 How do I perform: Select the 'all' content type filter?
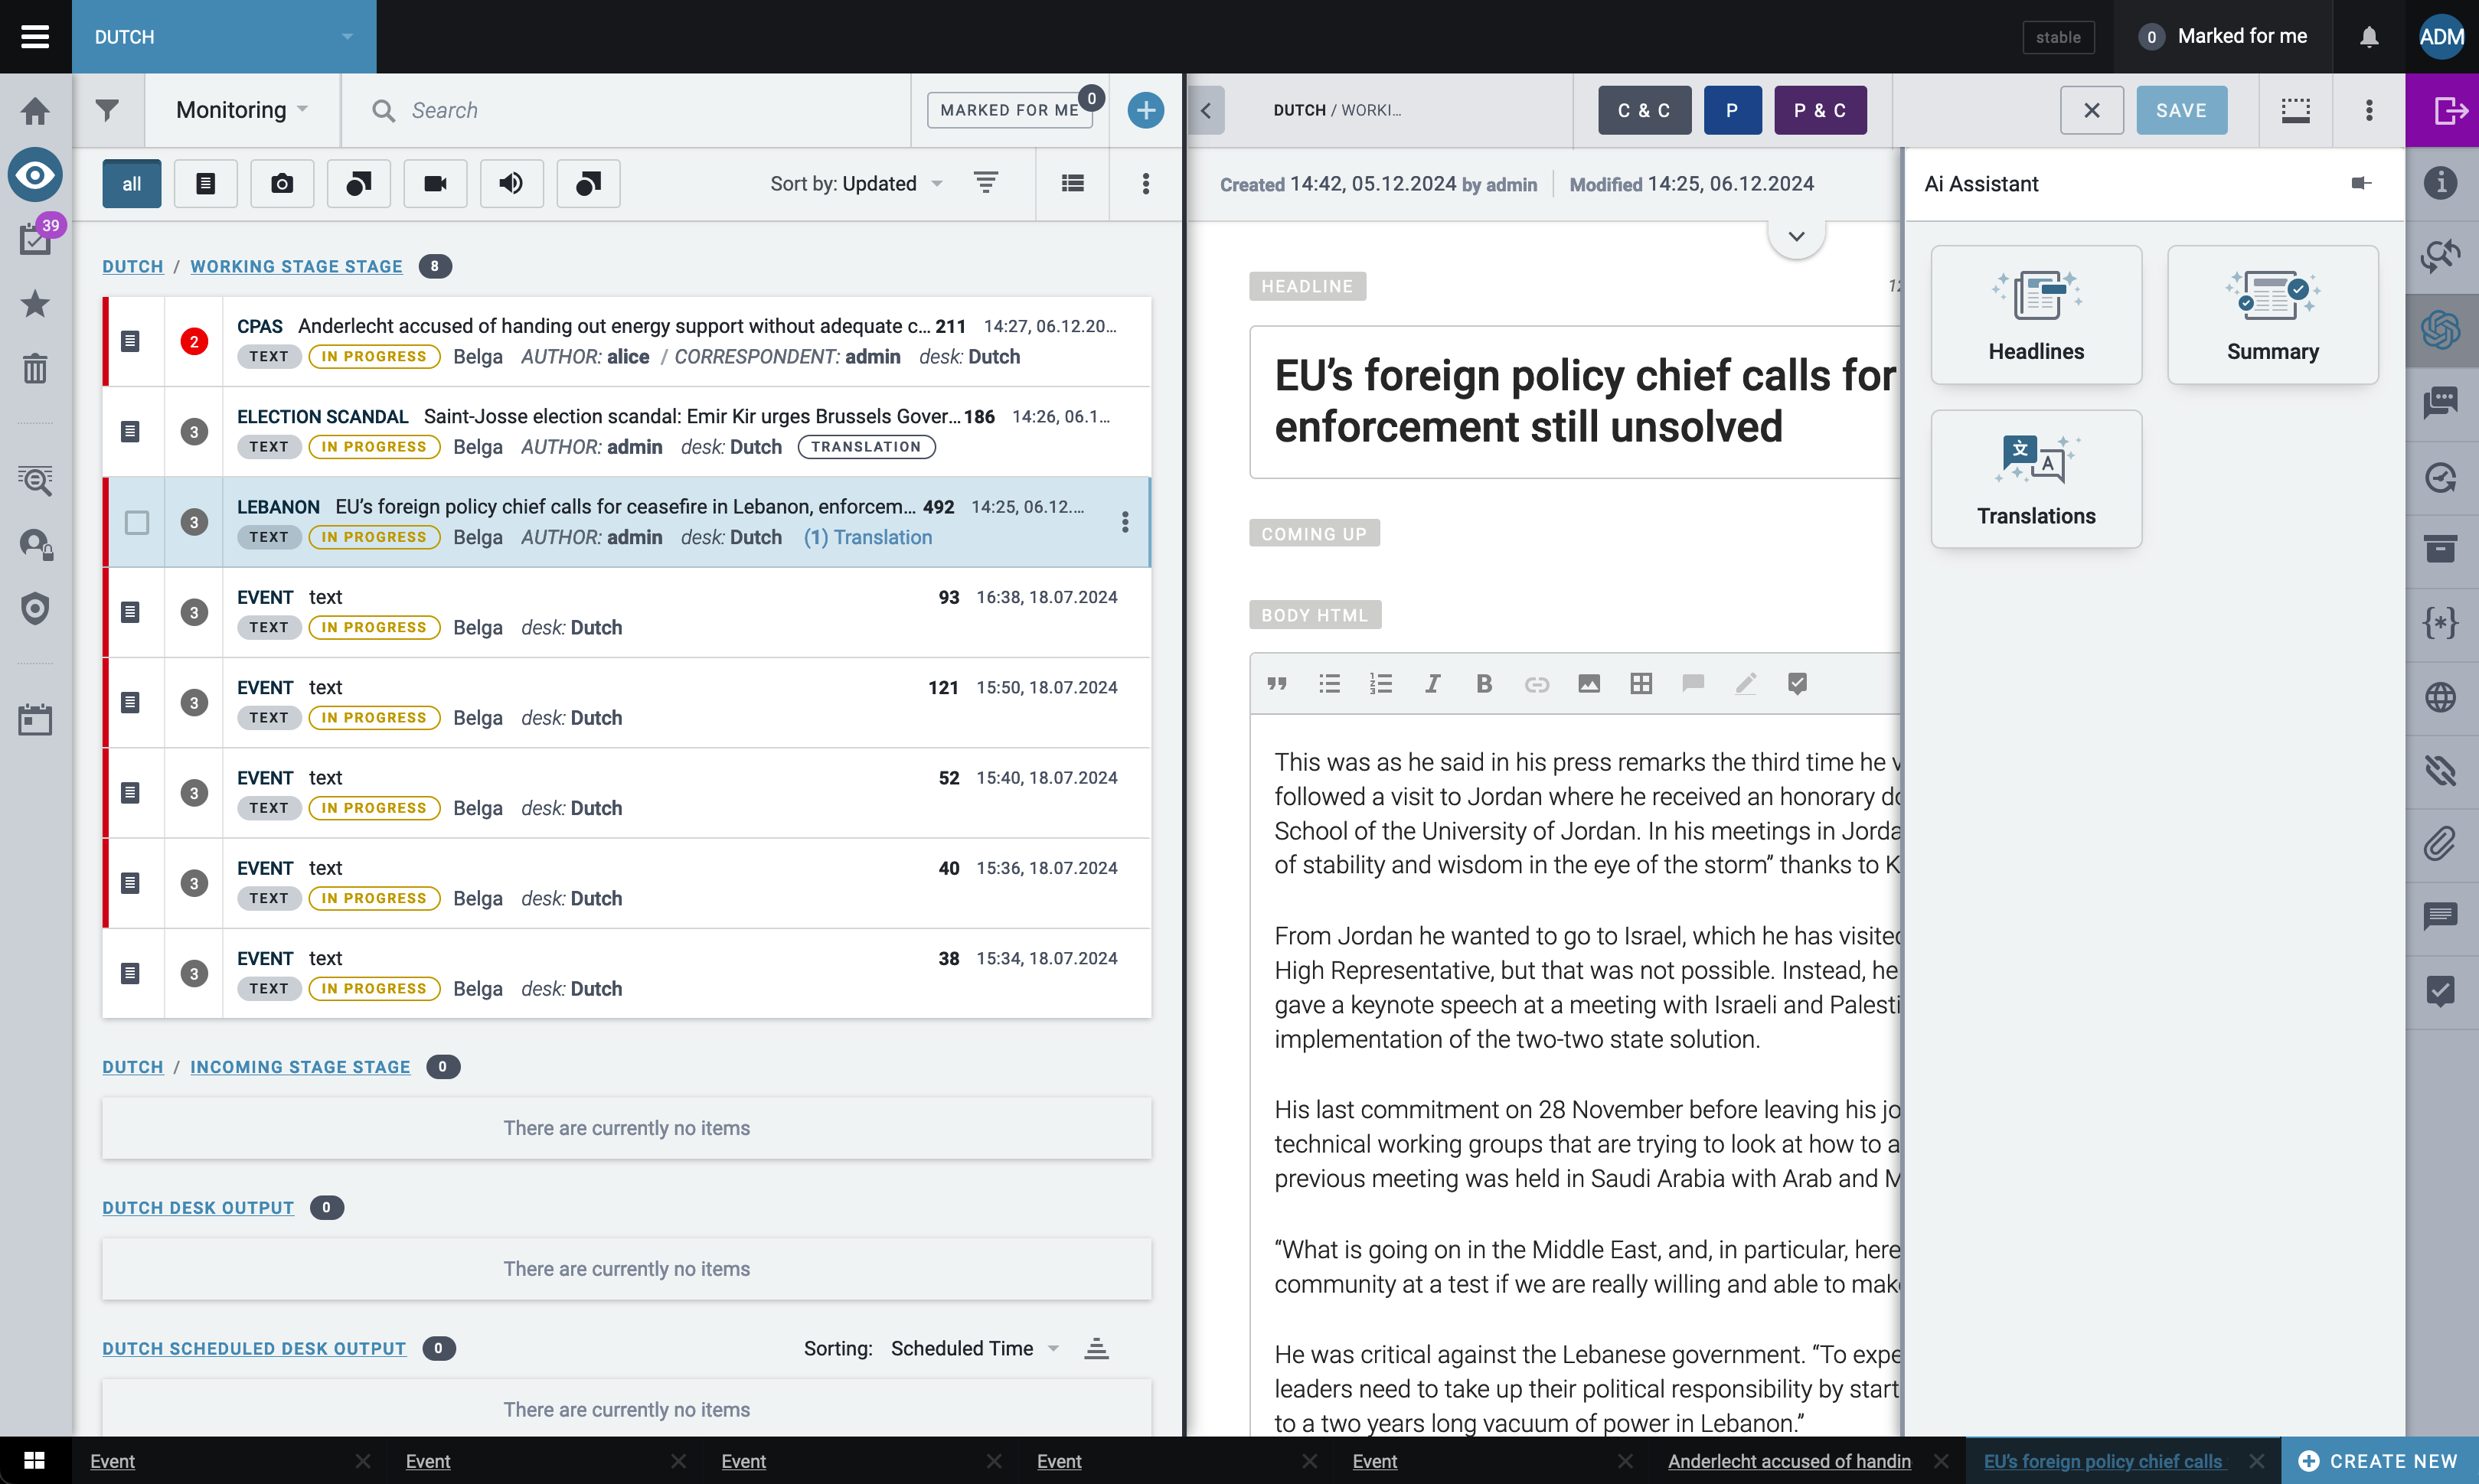click(x=131, y=184)
